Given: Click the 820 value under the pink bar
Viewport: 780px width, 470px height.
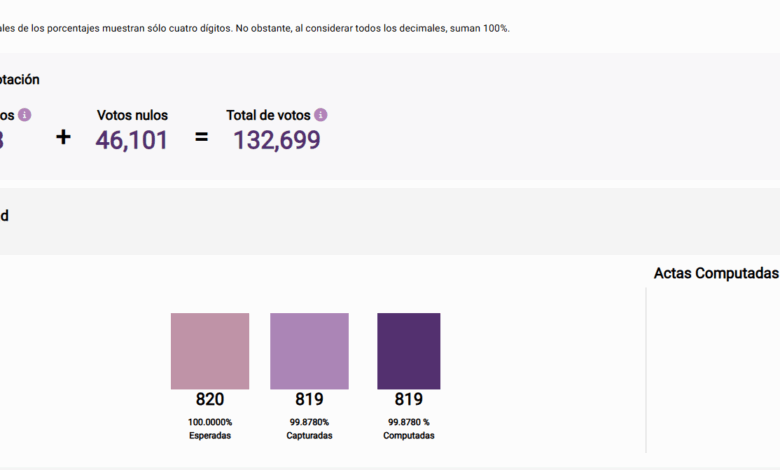Looking at the screenshot, I should pos(210,400).
